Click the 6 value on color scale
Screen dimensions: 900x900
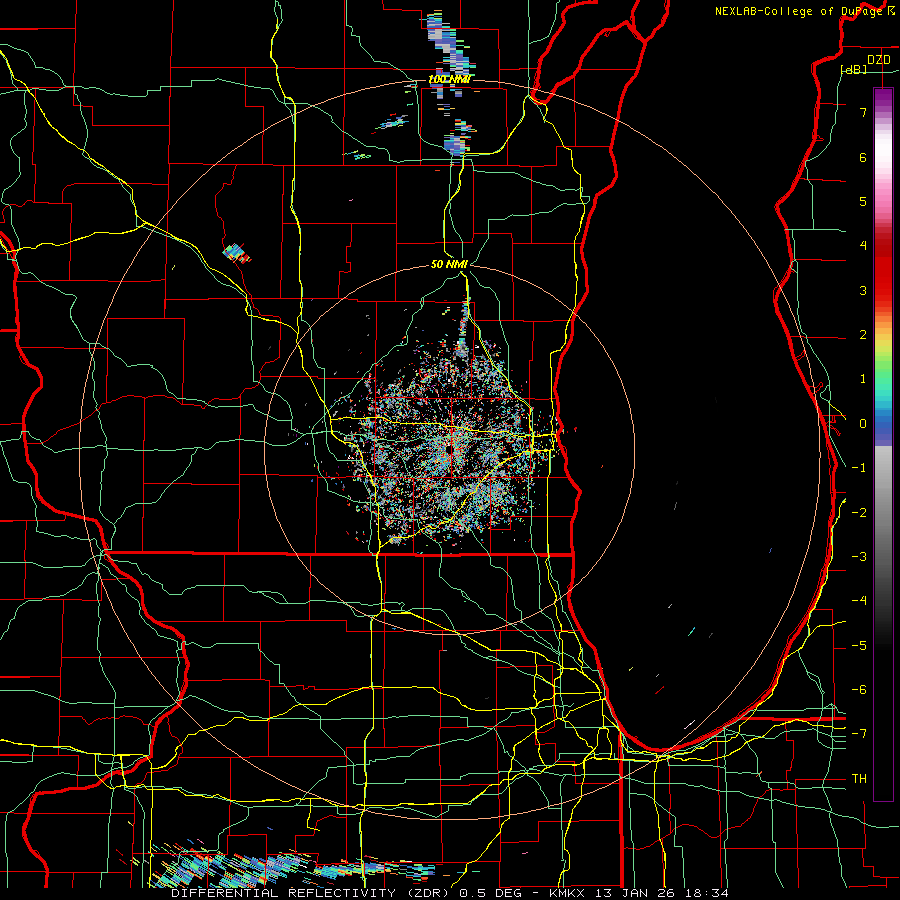863,157
